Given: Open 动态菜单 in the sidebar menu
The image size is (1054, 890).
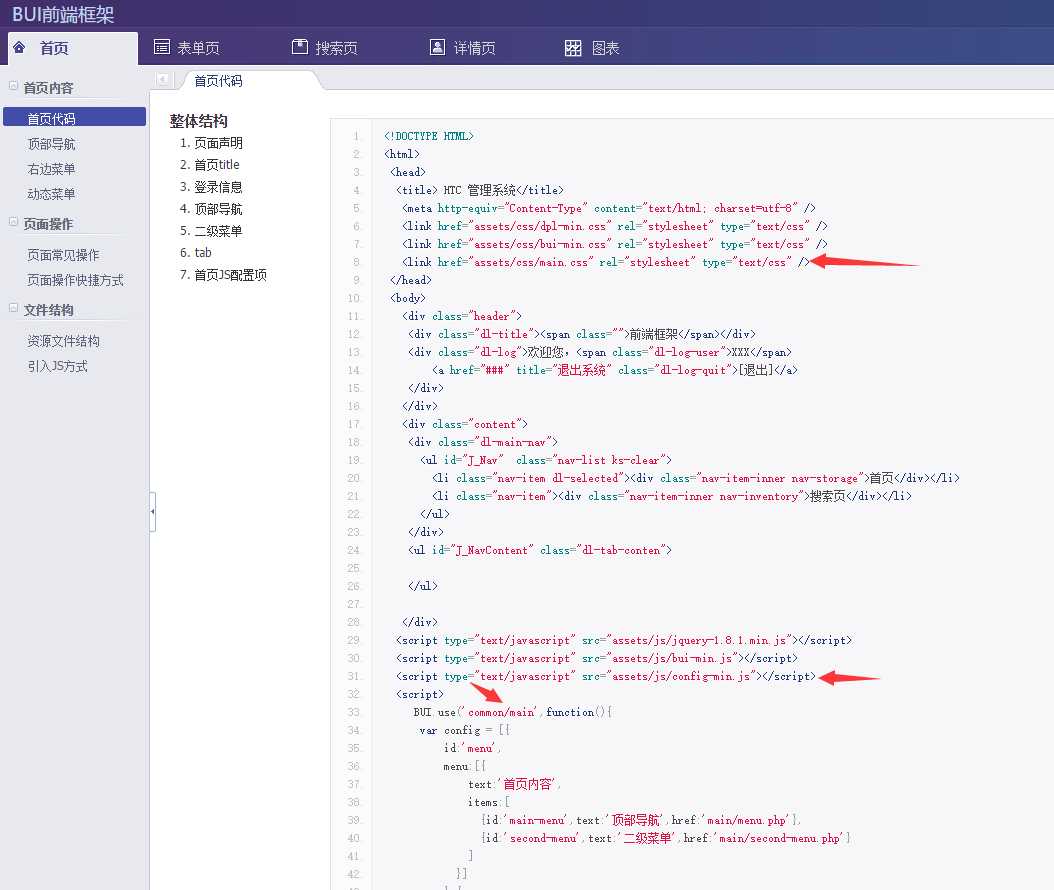Looking at the screenshot, I should [x=51, y=194].
